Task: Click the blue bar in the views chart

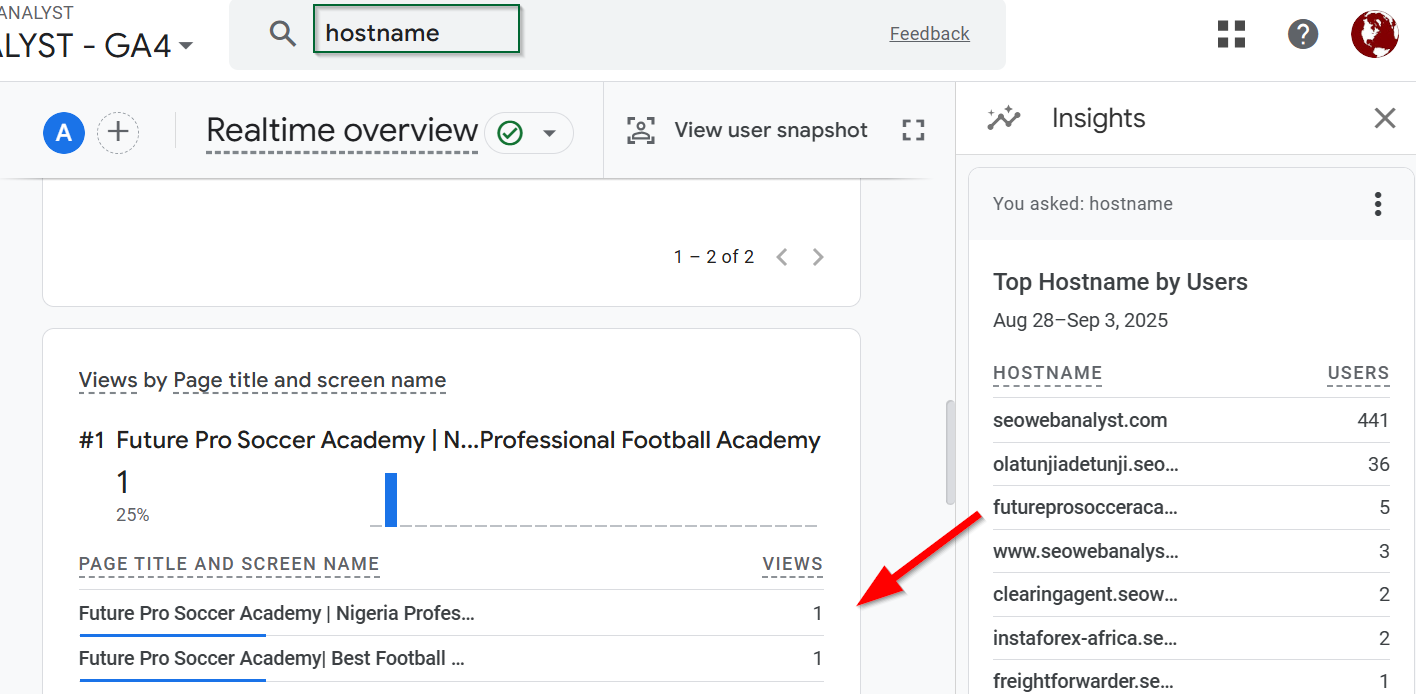Action: tap(391, 499)
